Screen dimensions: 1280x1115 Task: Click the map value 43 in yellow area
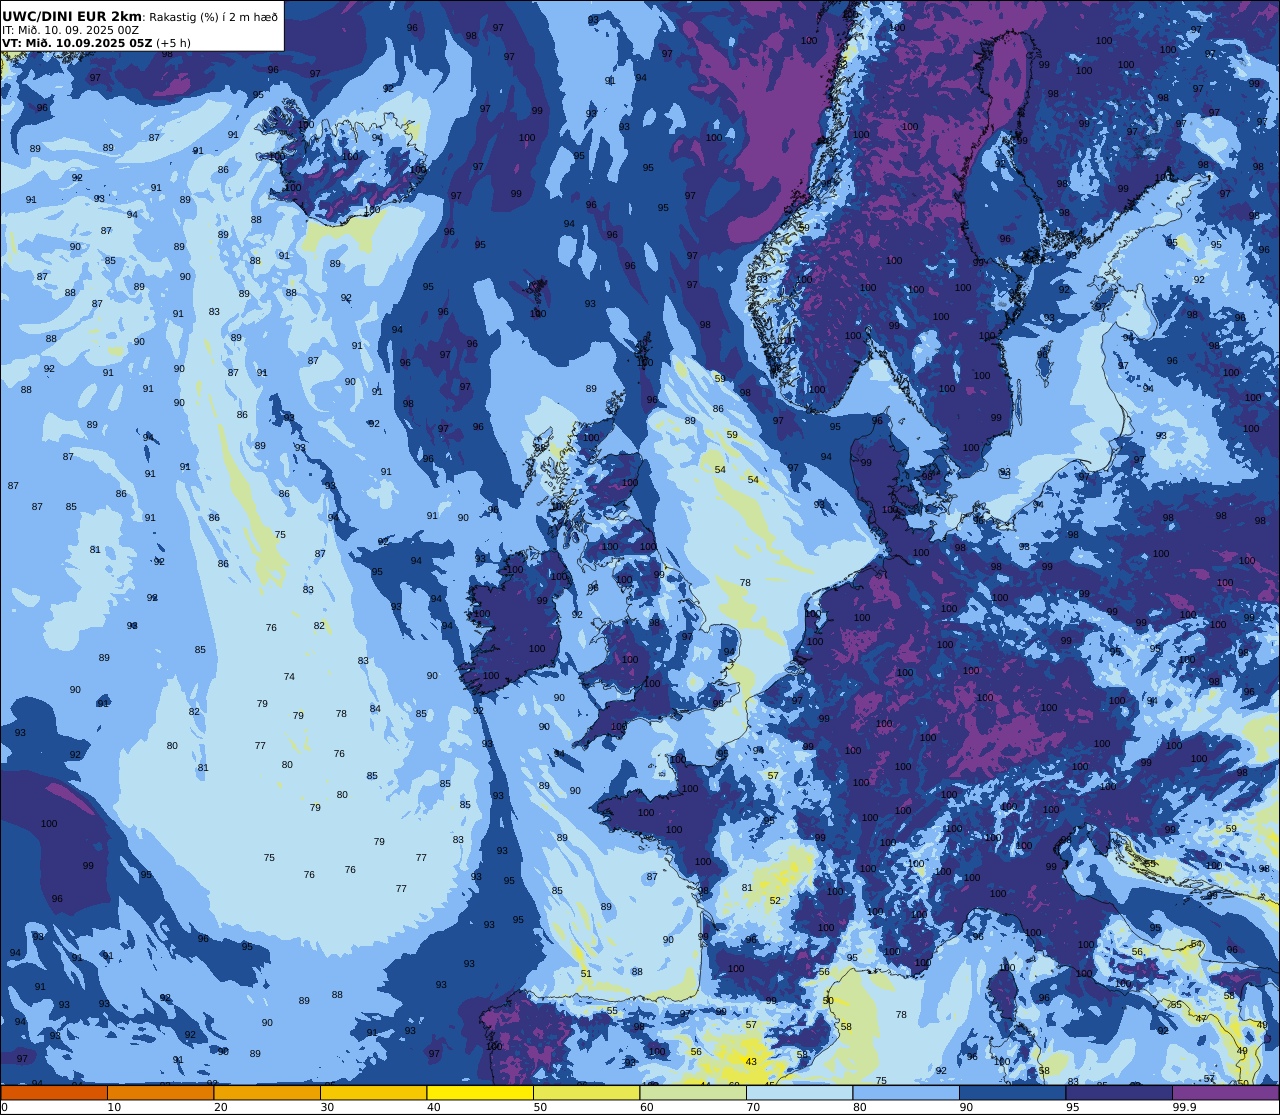click(751, 1062)
